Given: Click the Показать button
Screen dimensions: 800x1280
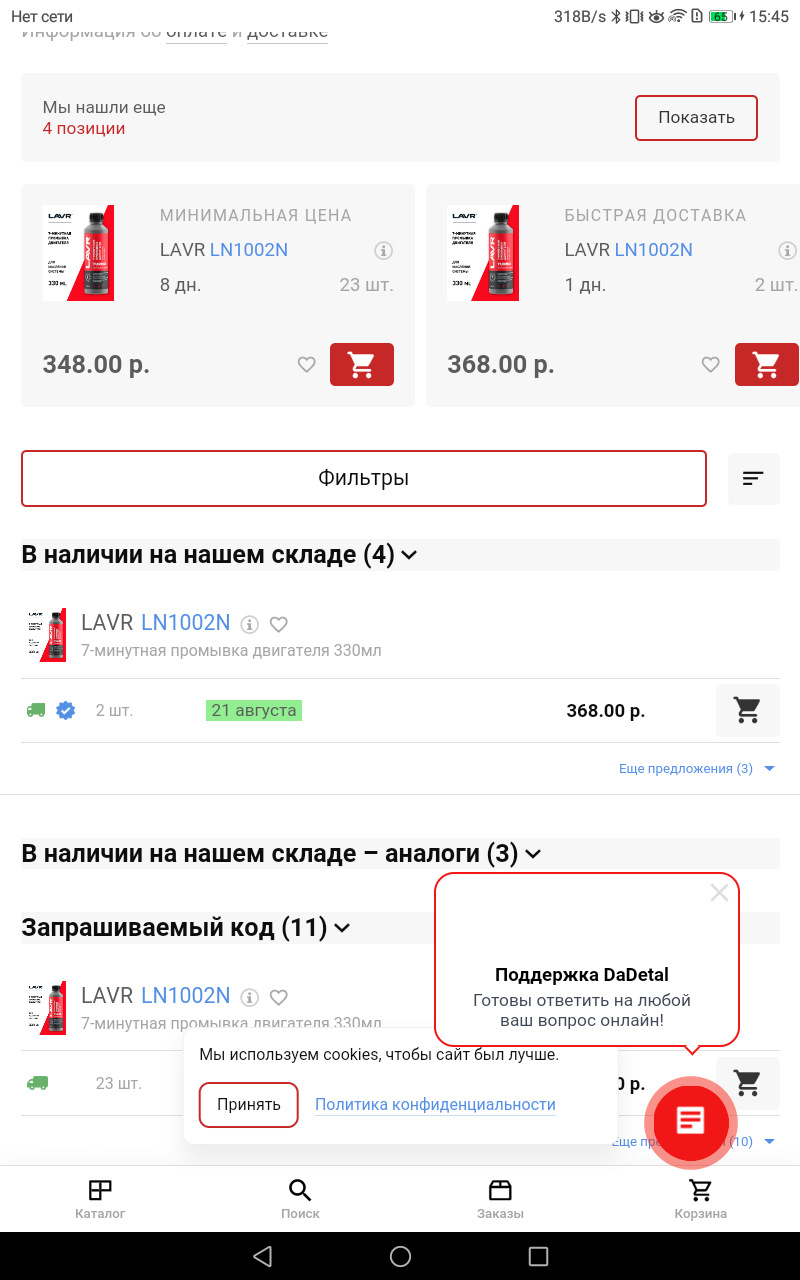Looking at the screenshot, I should (696, 118).
